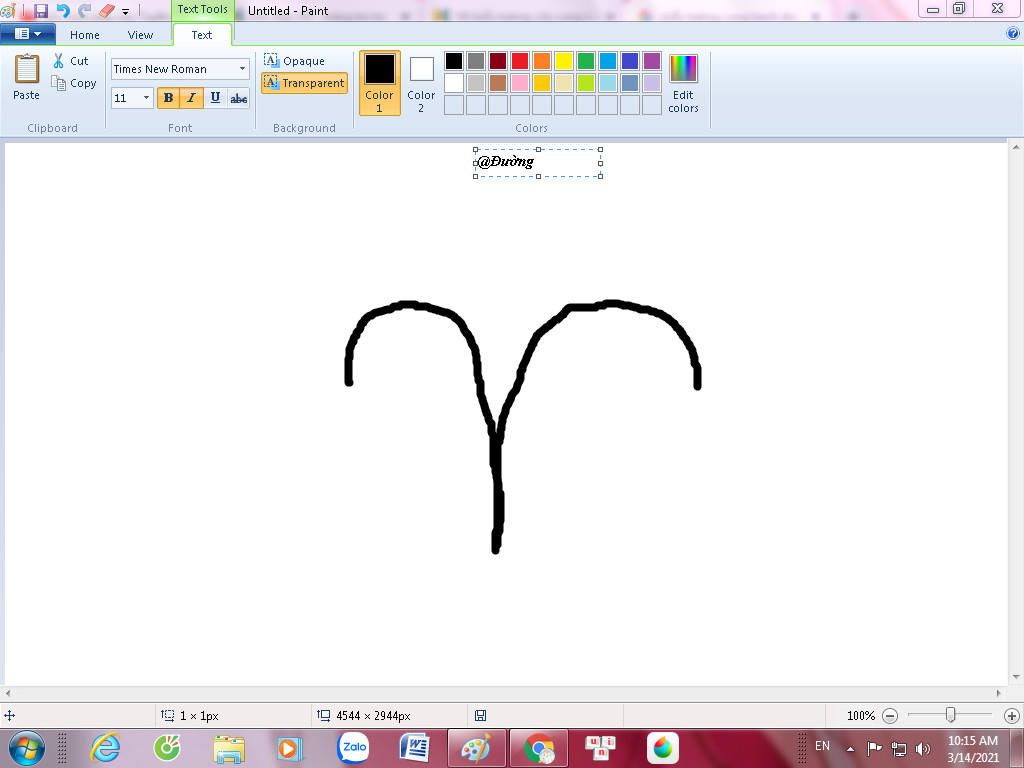1024x768 pixels.
Task: Pick the red color swatch
Action: (x=520, y=61)
